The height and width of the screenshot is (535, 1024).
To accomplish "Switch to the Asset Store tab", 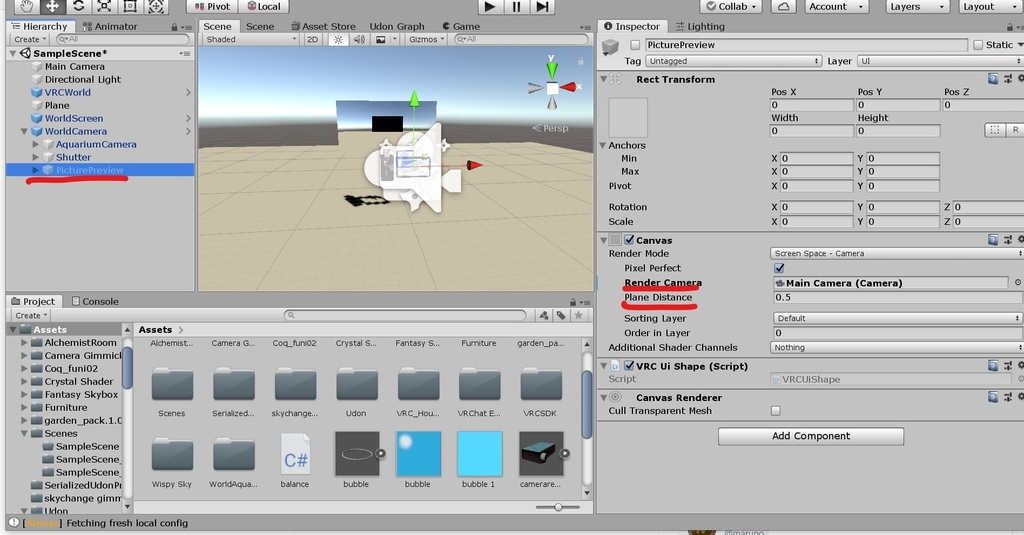I will tap(323, 27).
